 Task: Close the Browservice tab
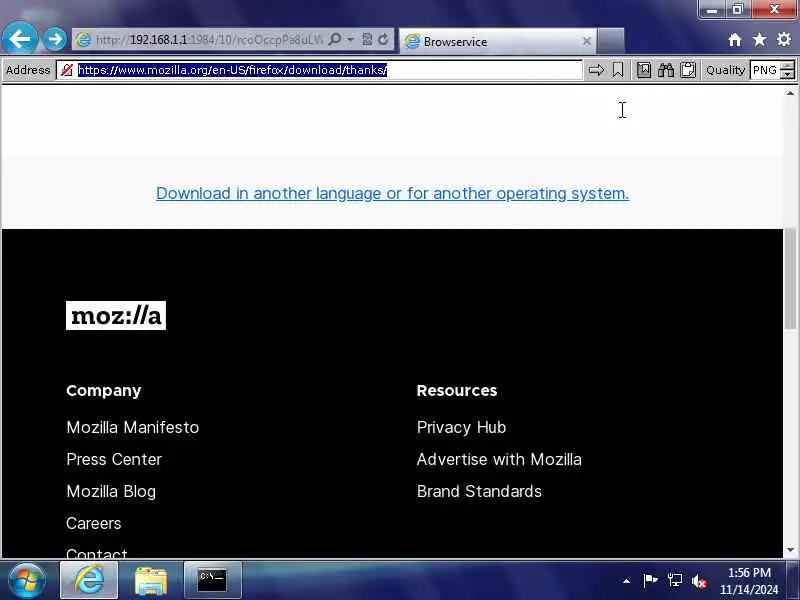(587, 41)
